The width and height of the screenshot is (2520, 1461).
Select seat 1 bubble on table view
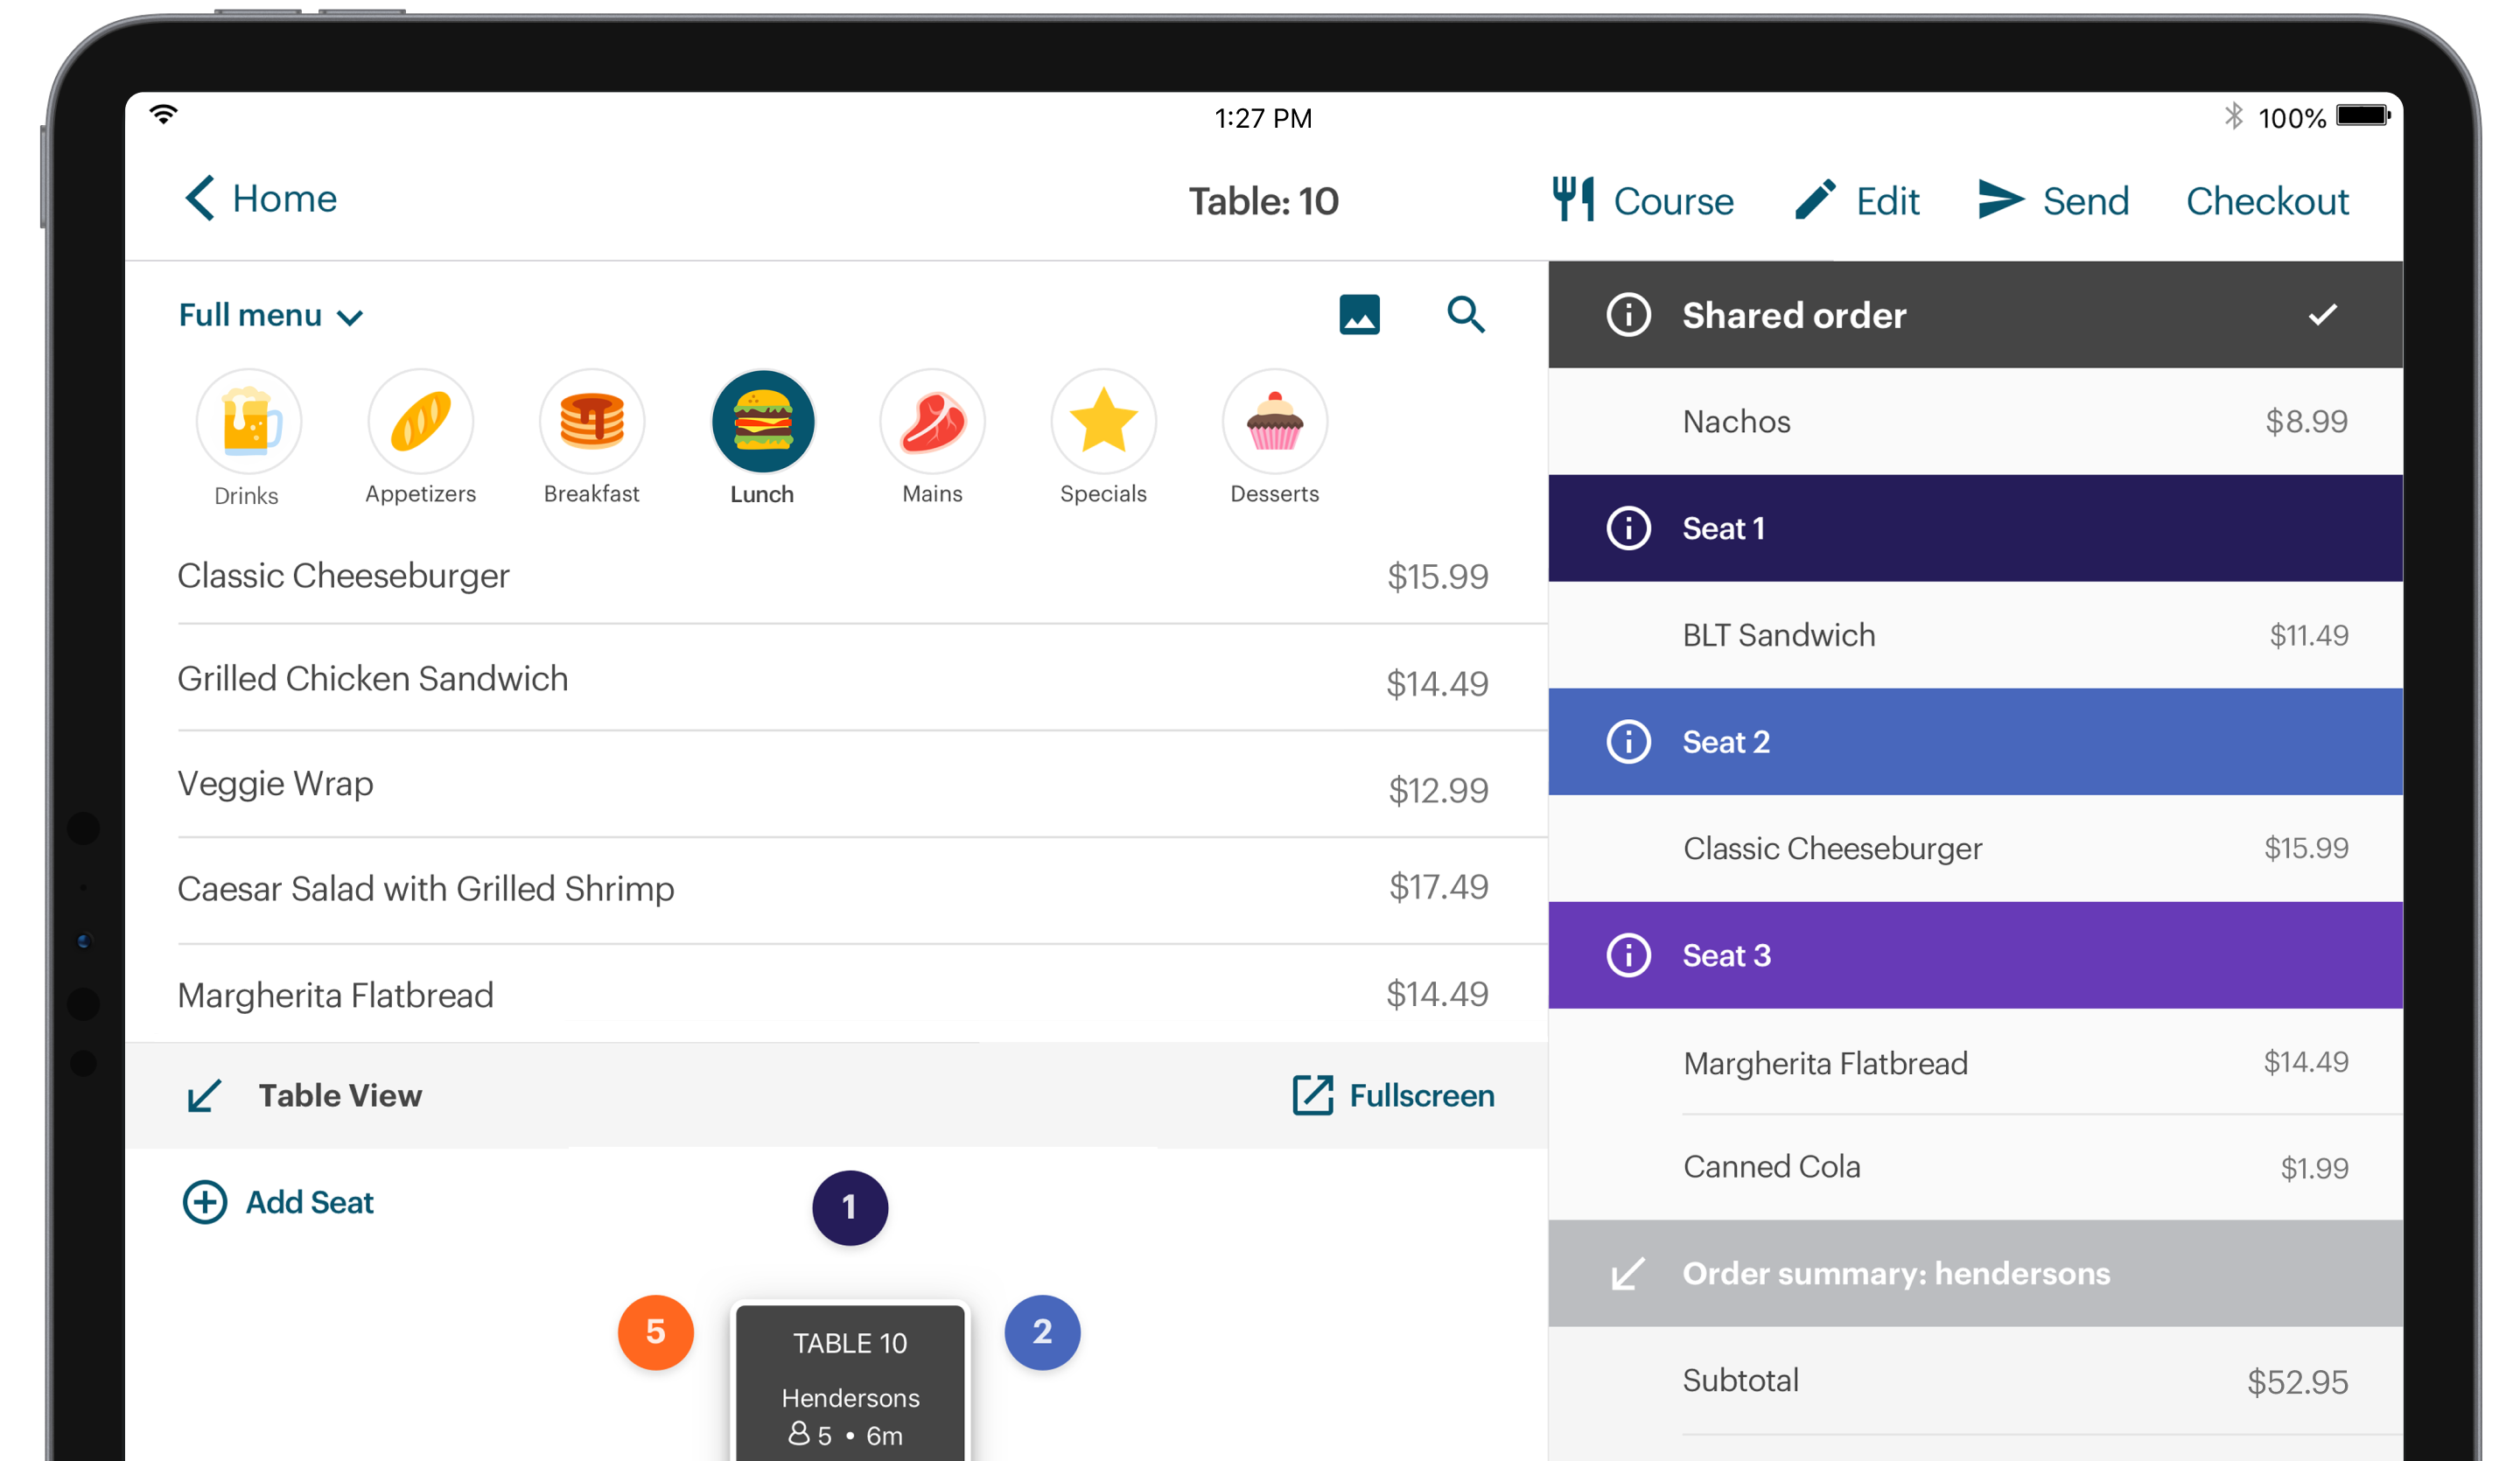pyautogui.click(x=849, y=1208)
